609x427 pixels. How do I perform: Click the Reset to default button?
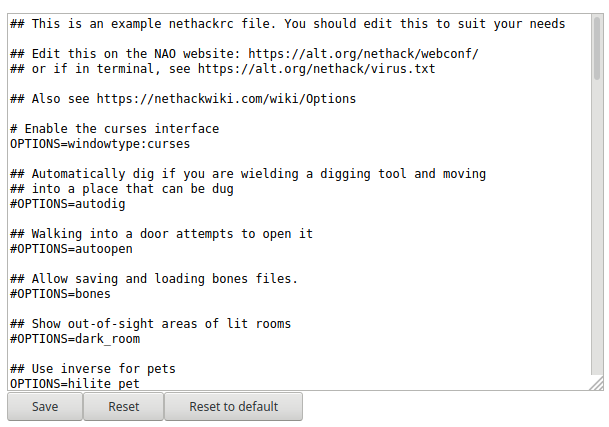[233, 407]
